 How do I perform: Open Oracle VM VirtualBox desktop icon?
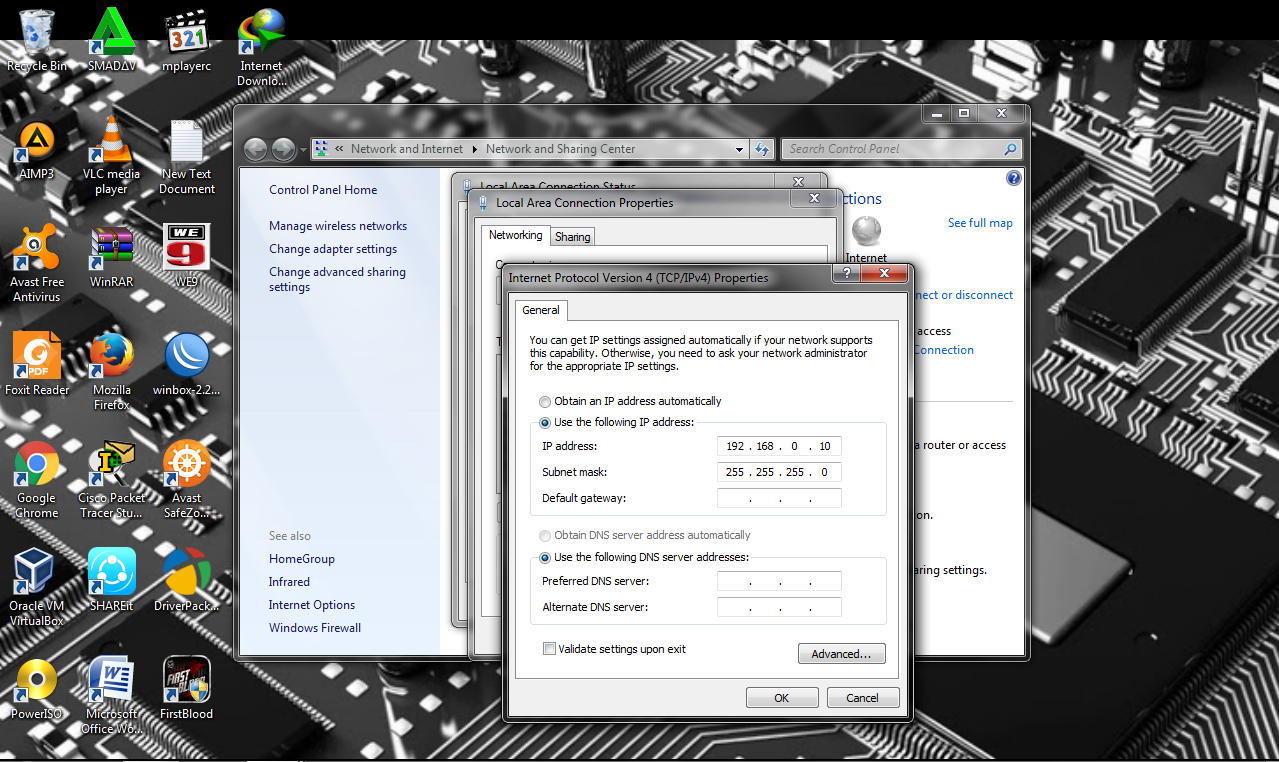(x=37, y=588)
